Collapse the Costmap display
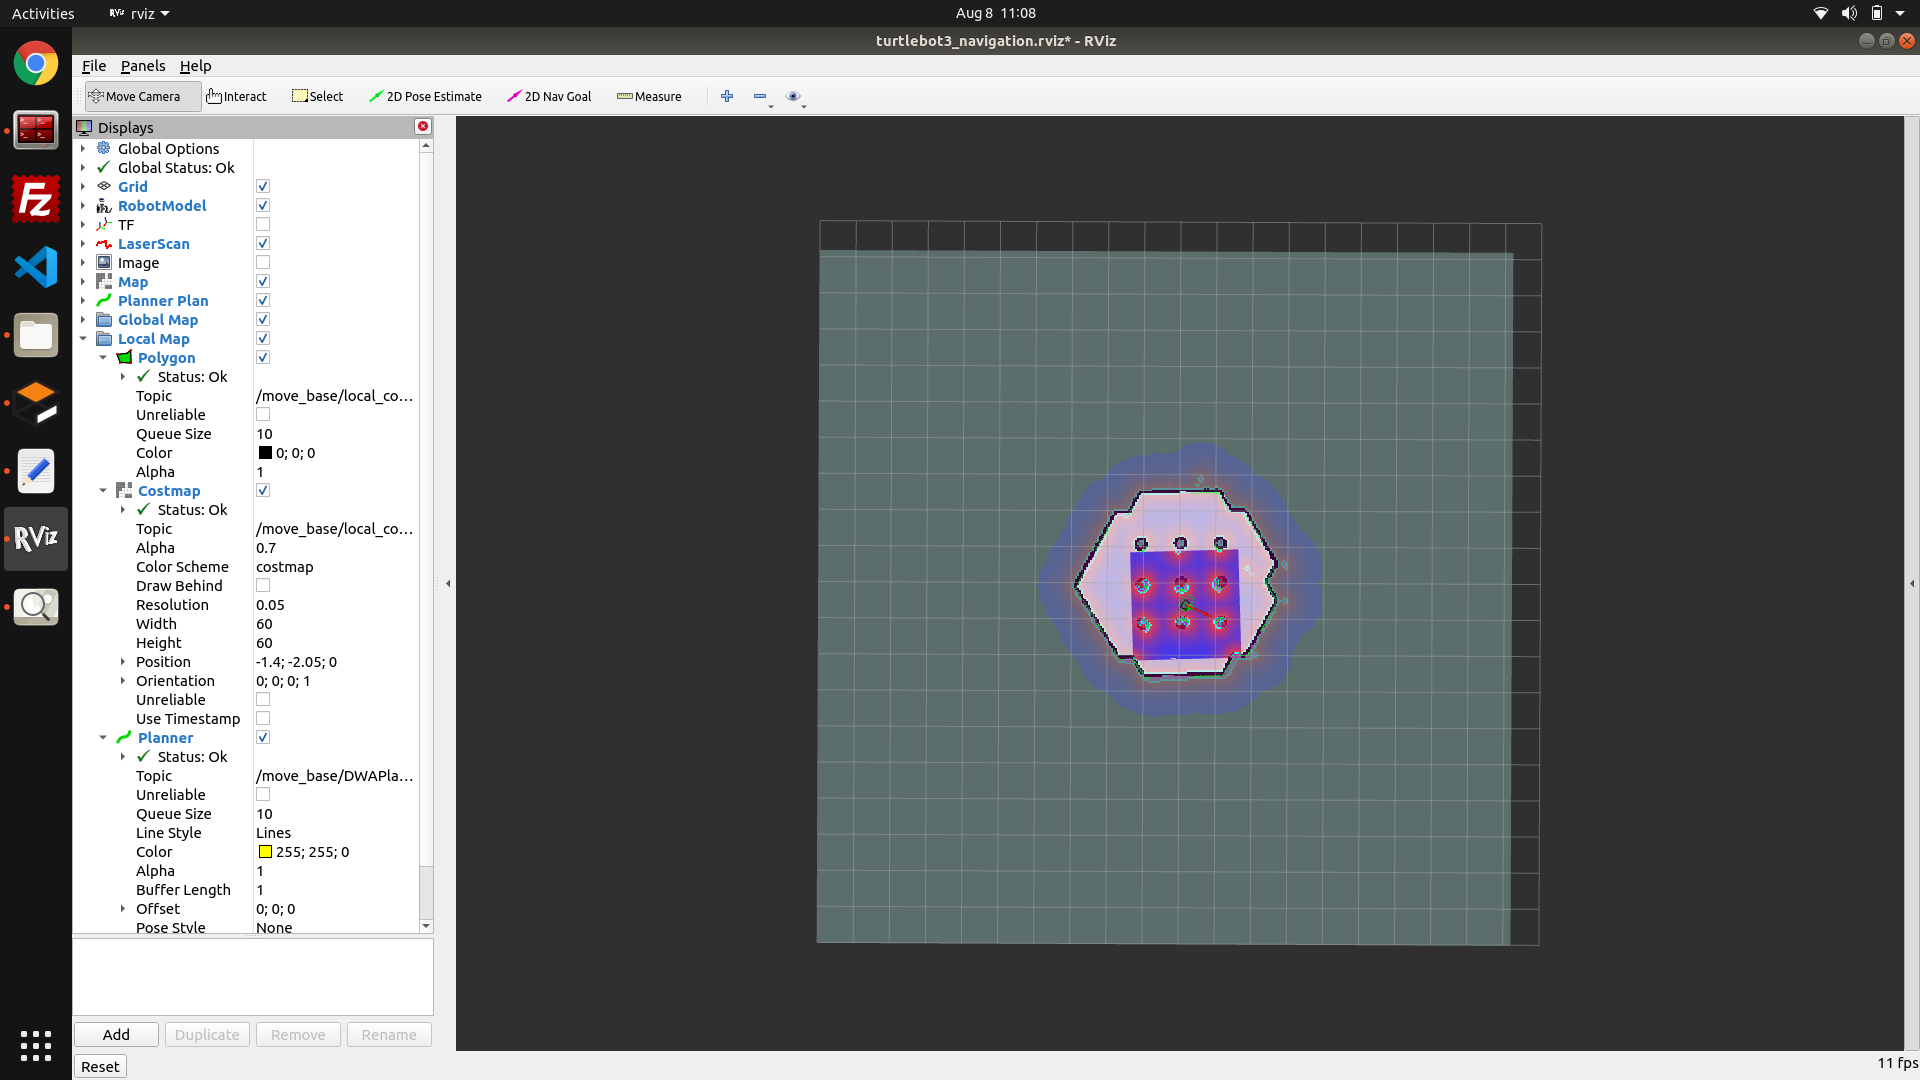Screen dimensions: 1920x1080 tap(103, 490)
